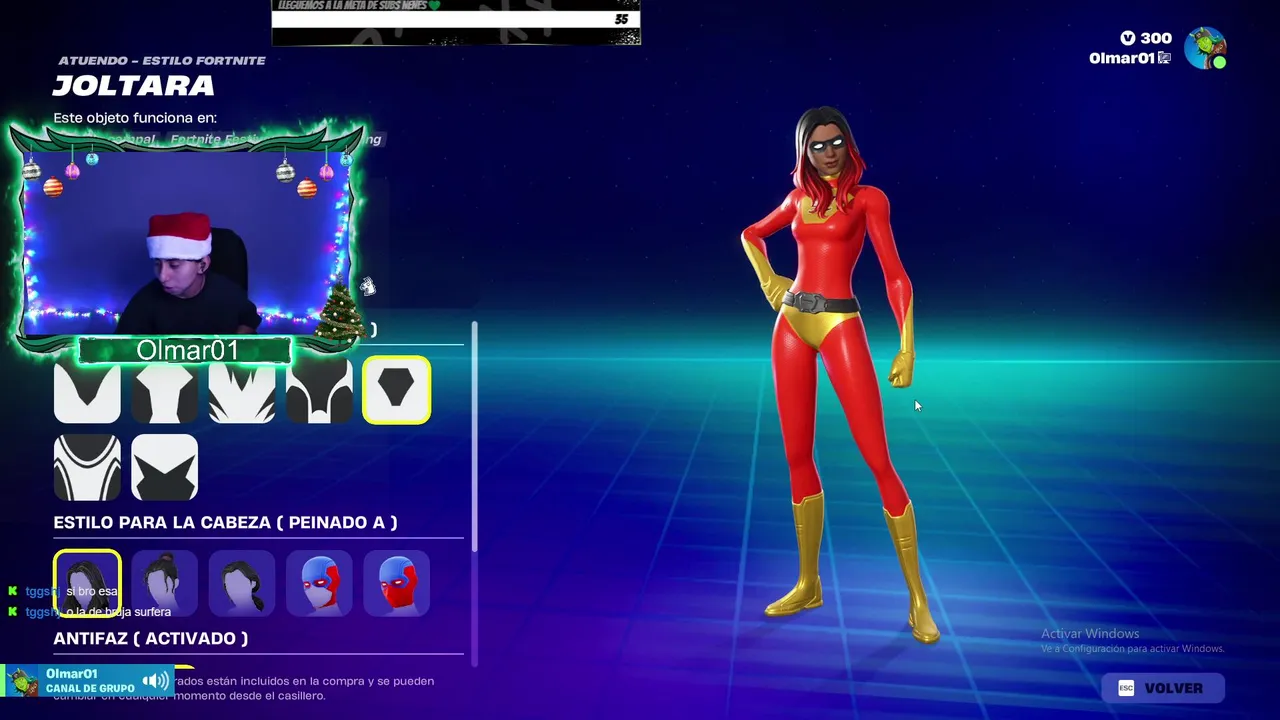Screen dimensions: 1280x720
Task: Click the ANTIFAZ ( ACTIVADO ) section header
Action: [151, 638]
